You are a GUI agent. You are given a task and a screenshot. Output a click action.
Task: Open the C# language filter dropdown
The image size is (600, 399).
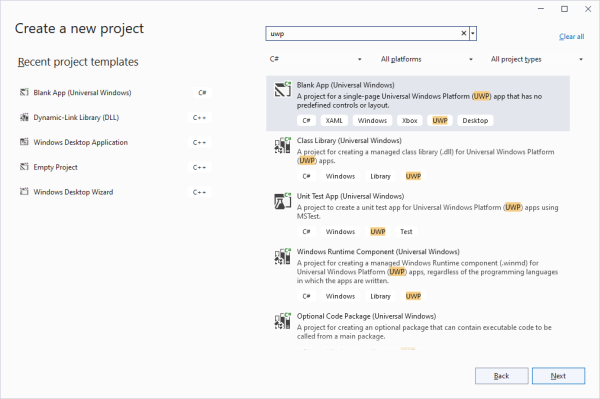point(316,59)
